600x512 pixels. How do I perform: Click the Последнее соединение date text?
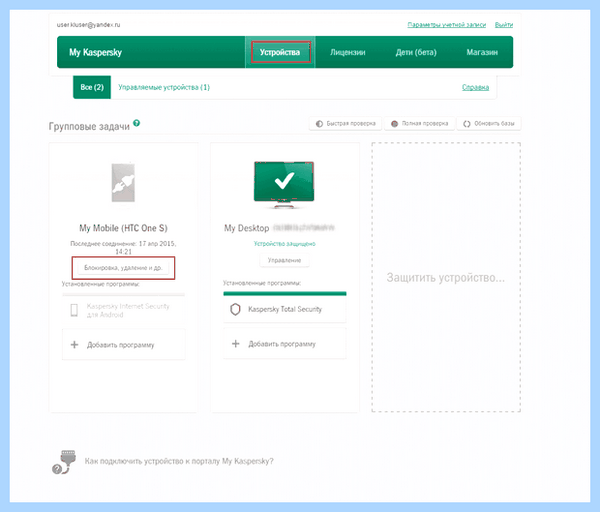123,248
